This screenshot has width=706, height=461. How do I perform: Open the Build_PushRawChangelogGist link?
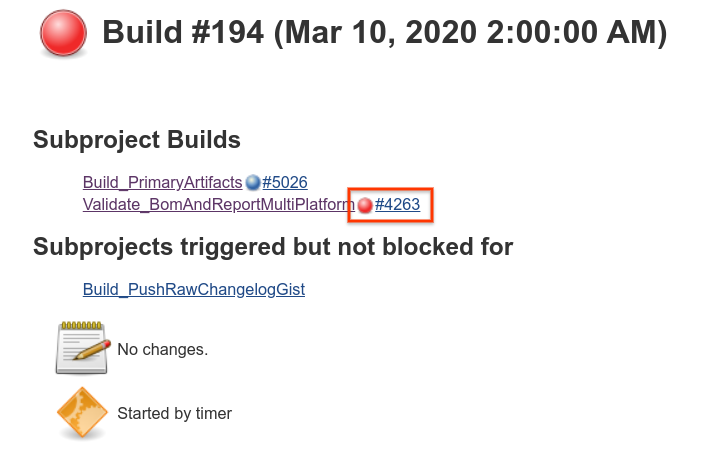194,289
